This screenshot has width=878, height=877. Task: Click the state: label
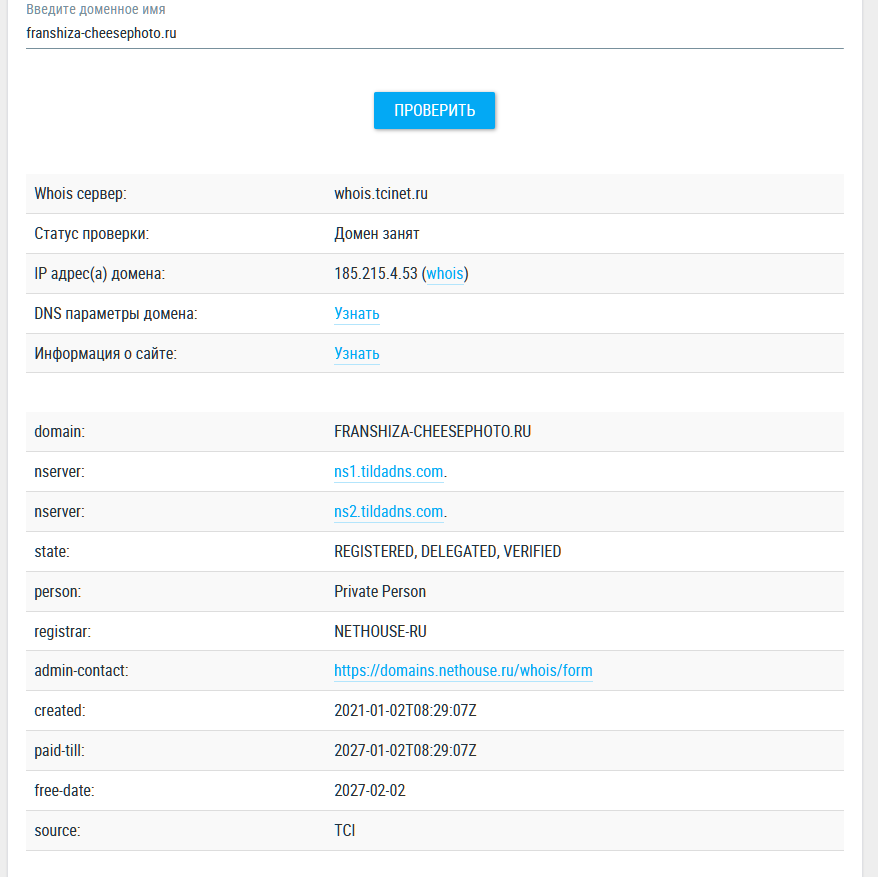52,552
